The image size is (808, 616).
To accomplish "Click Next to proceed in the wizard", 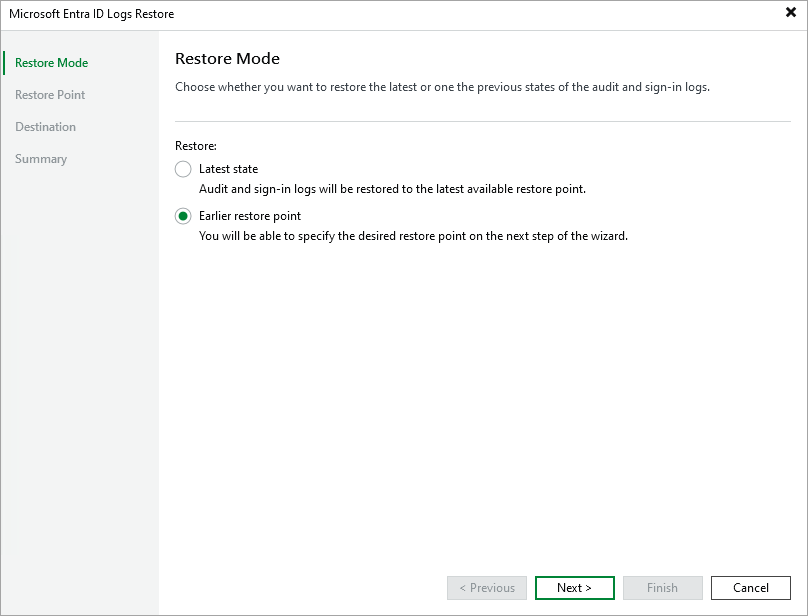I will click(574, 587).
